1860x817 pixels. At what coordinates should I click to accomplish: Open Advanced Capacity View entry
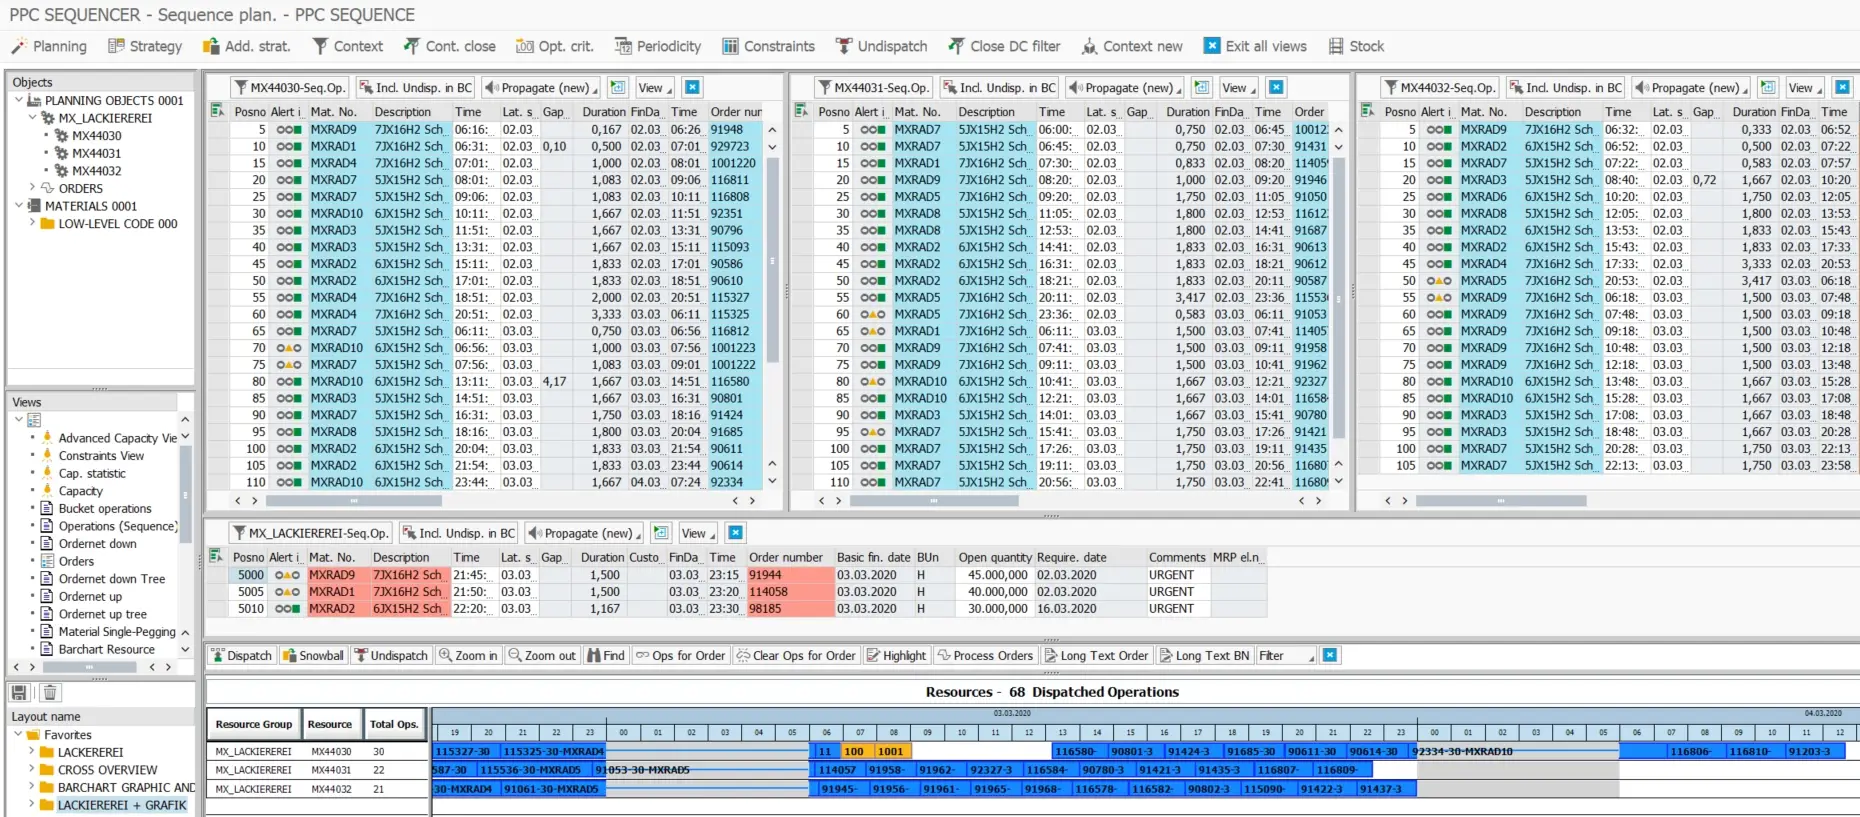pyautogui.click(x=117, y=438)
